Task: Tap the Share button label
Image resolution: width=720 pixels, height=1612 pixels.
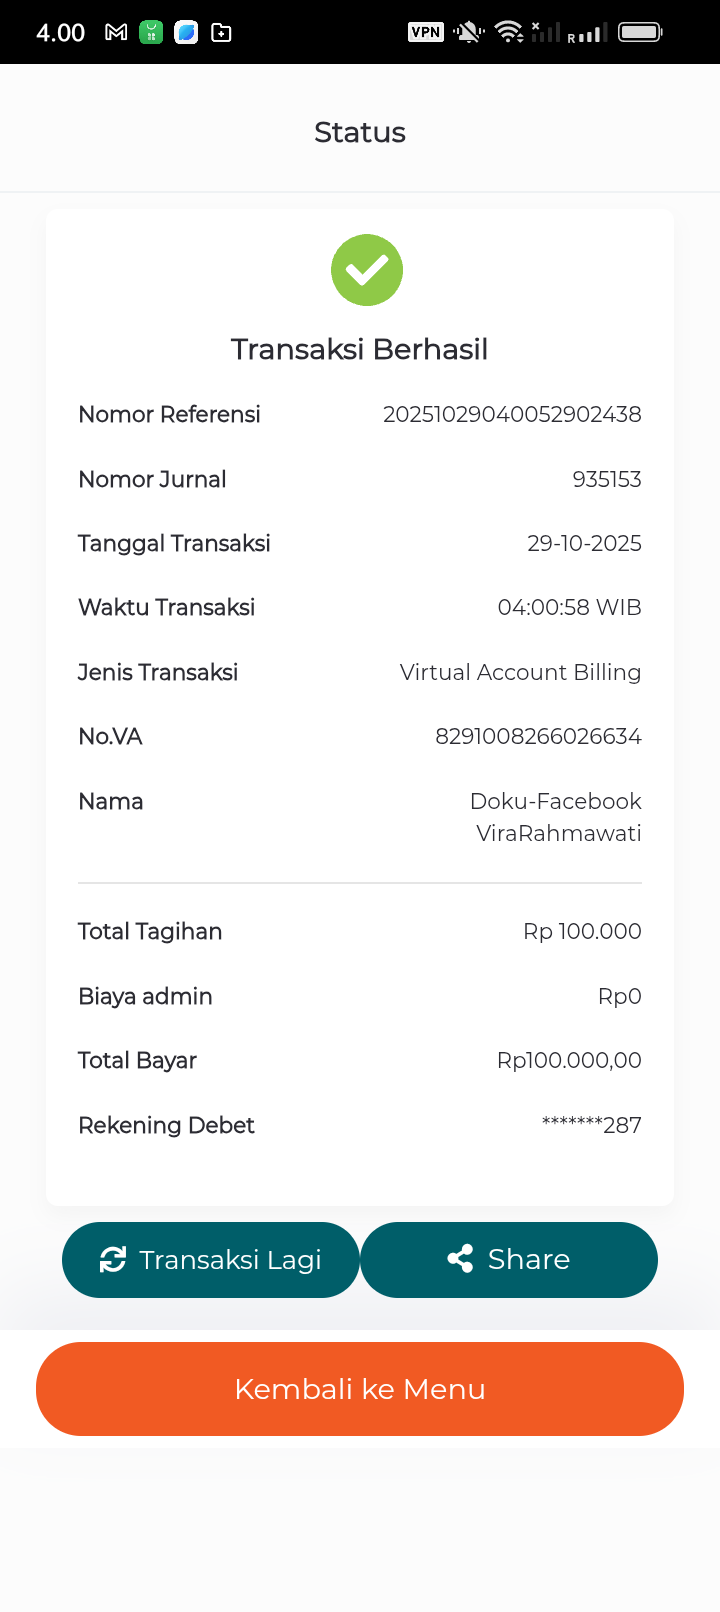Action: pyautogui.click(x=529, y=1259)
